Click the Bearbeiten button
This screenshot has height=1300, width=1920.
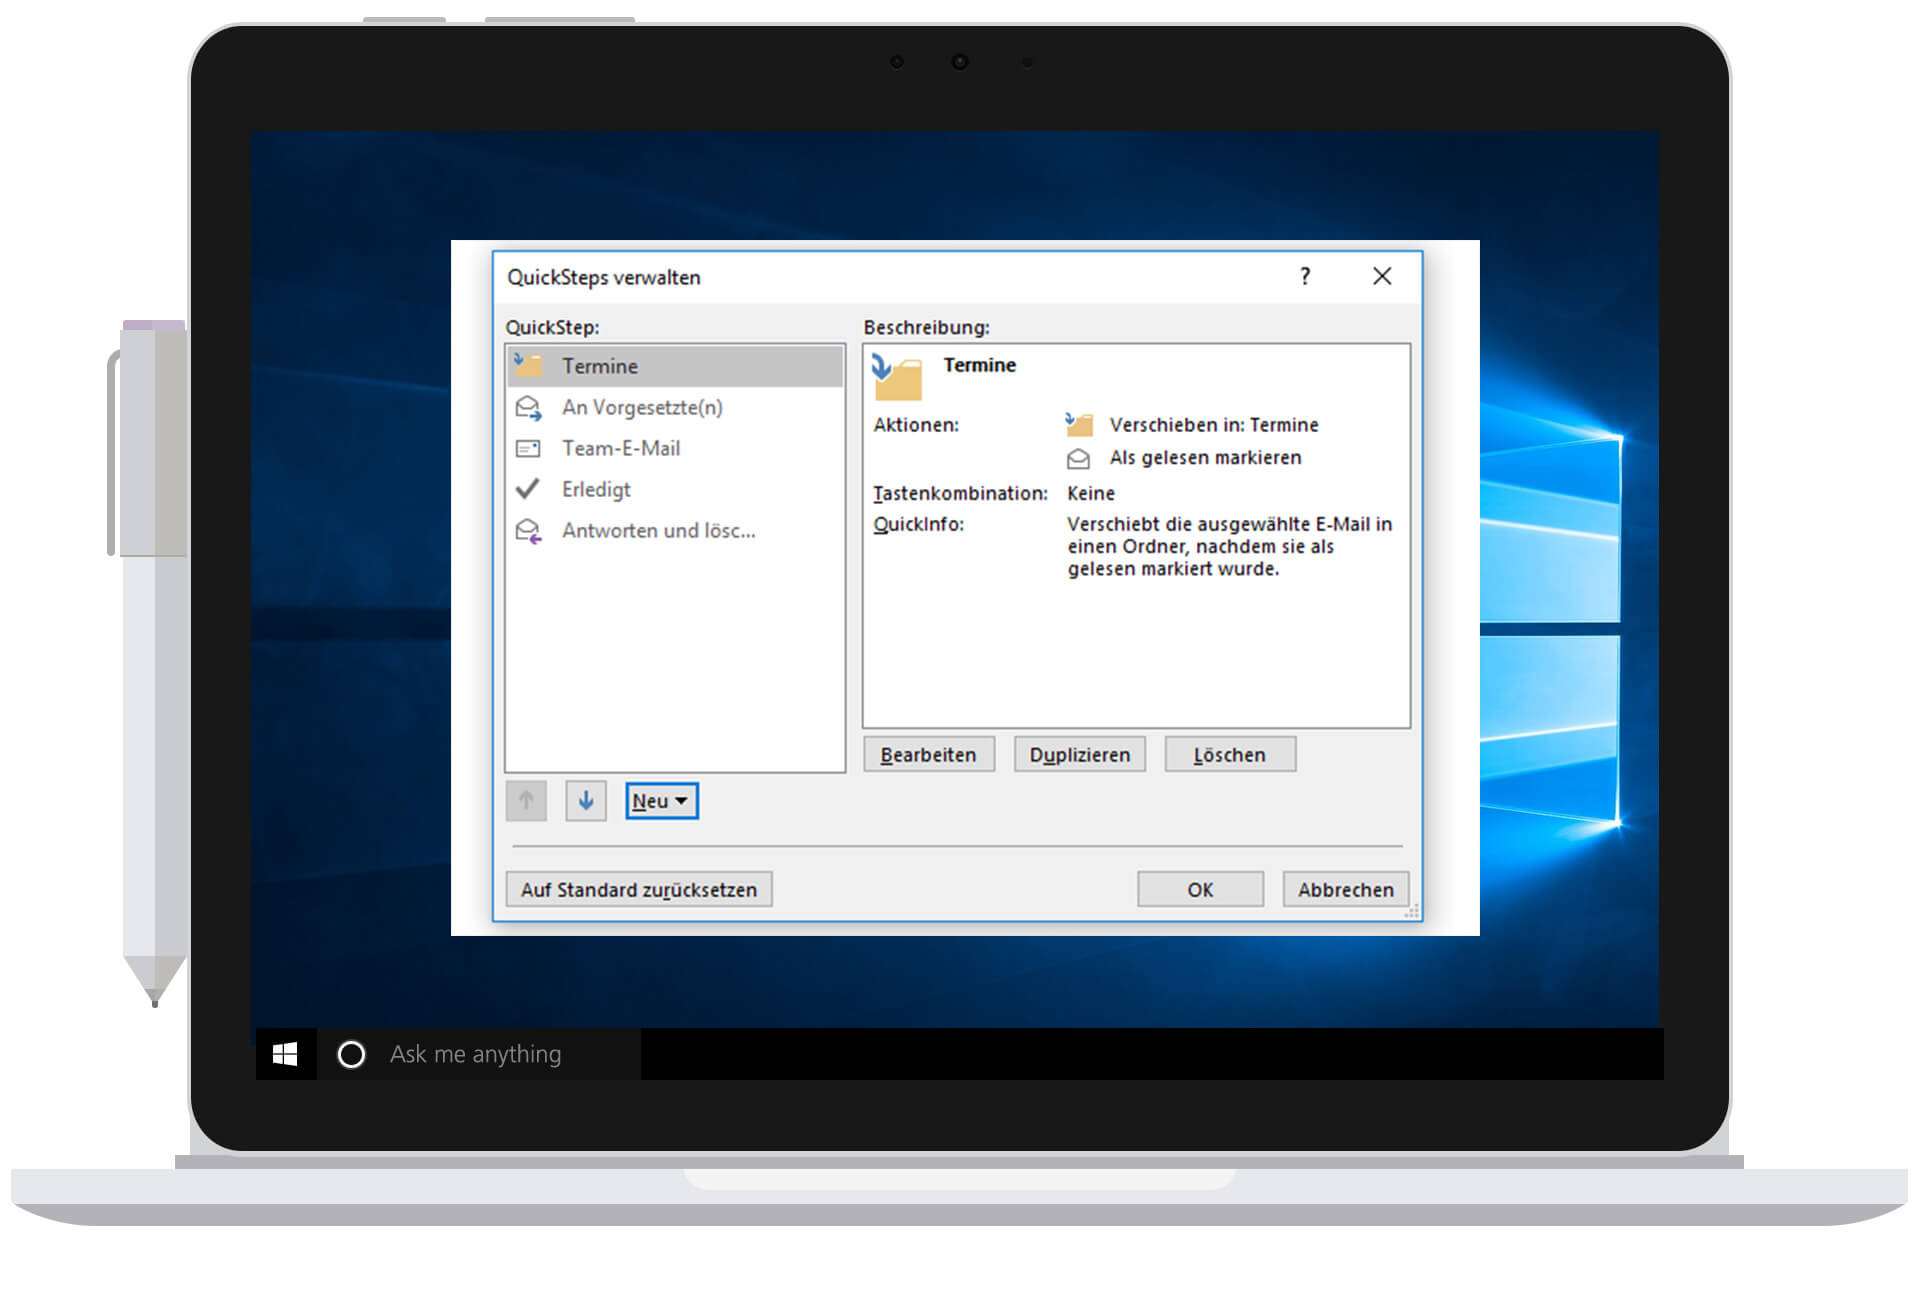(x=929, y=755)
